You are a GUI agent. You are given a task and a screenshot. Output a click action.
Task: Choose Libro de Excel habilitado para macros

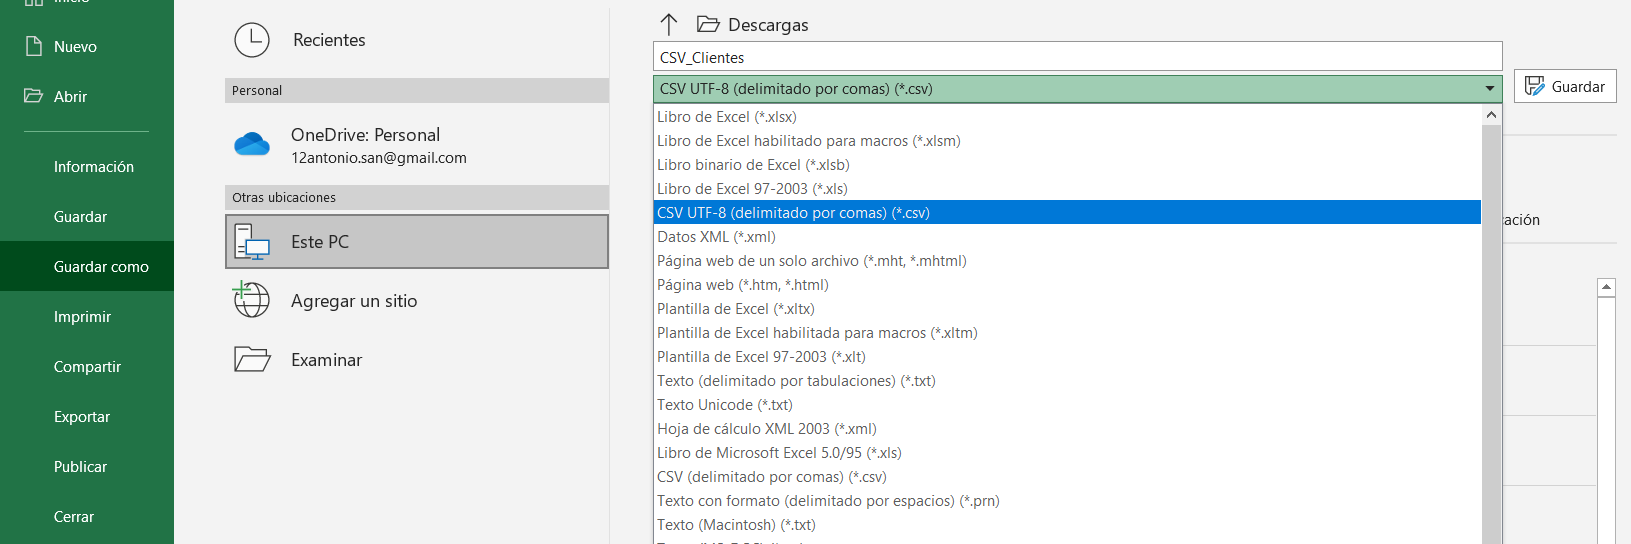click(x=1067, y=141)
